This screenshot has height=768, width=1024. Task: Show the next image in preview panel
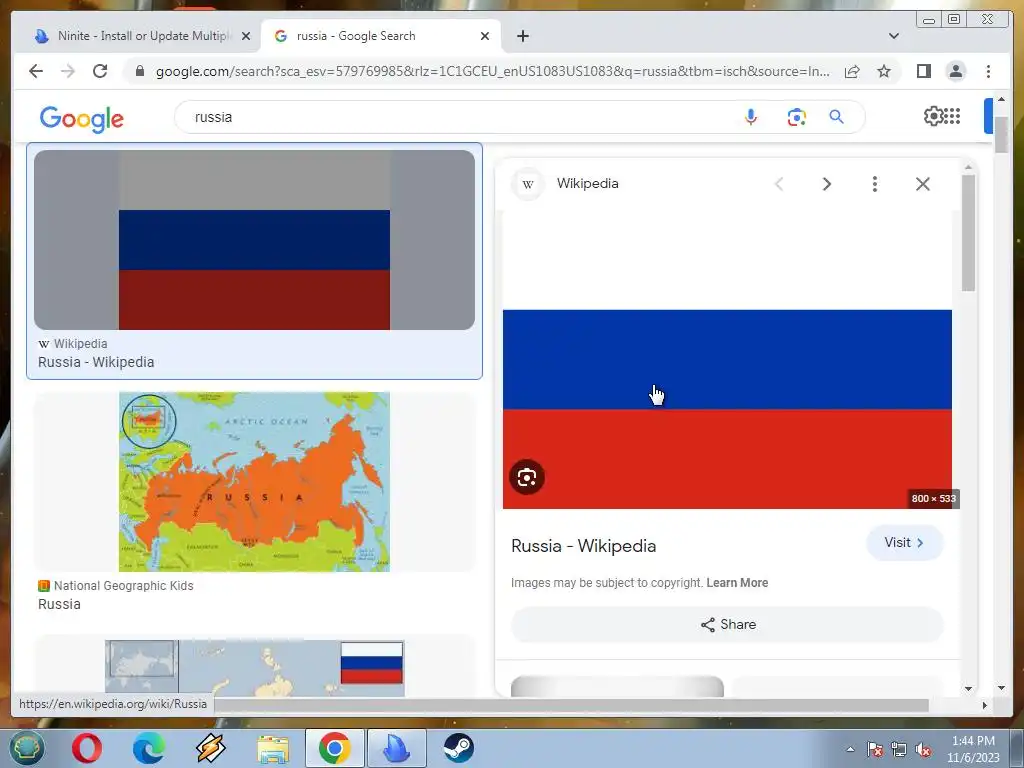[826, 184]
